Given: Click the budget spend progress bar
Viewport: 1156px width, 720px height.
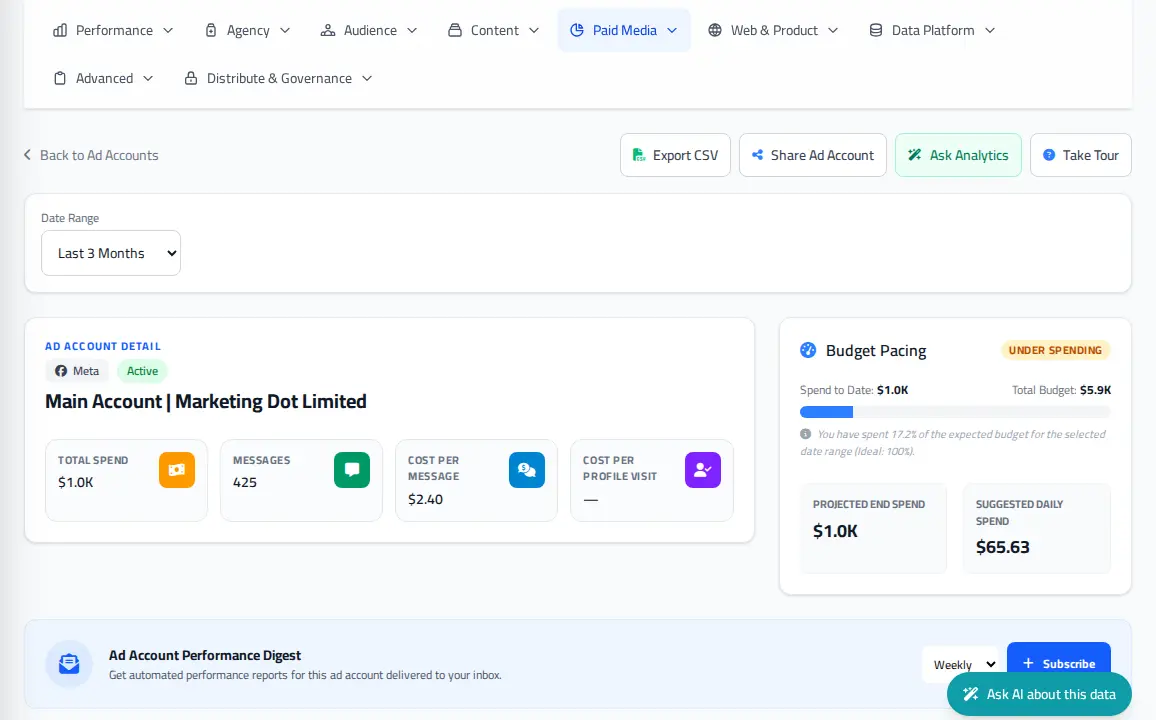Looking at the screenshot, I should point(955,412).
